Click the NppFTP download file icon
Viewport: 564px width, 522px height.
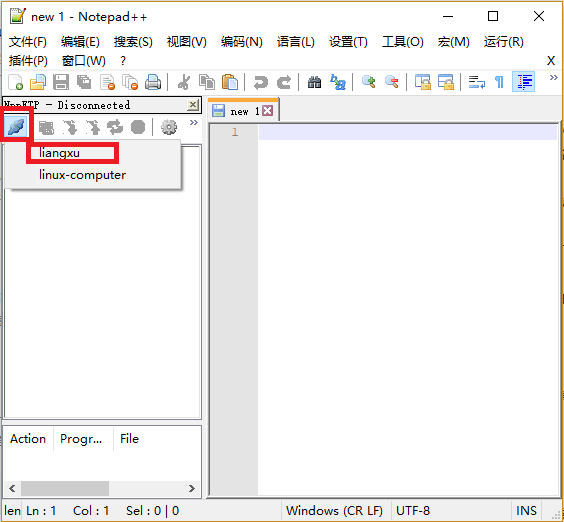coord(69,127)
